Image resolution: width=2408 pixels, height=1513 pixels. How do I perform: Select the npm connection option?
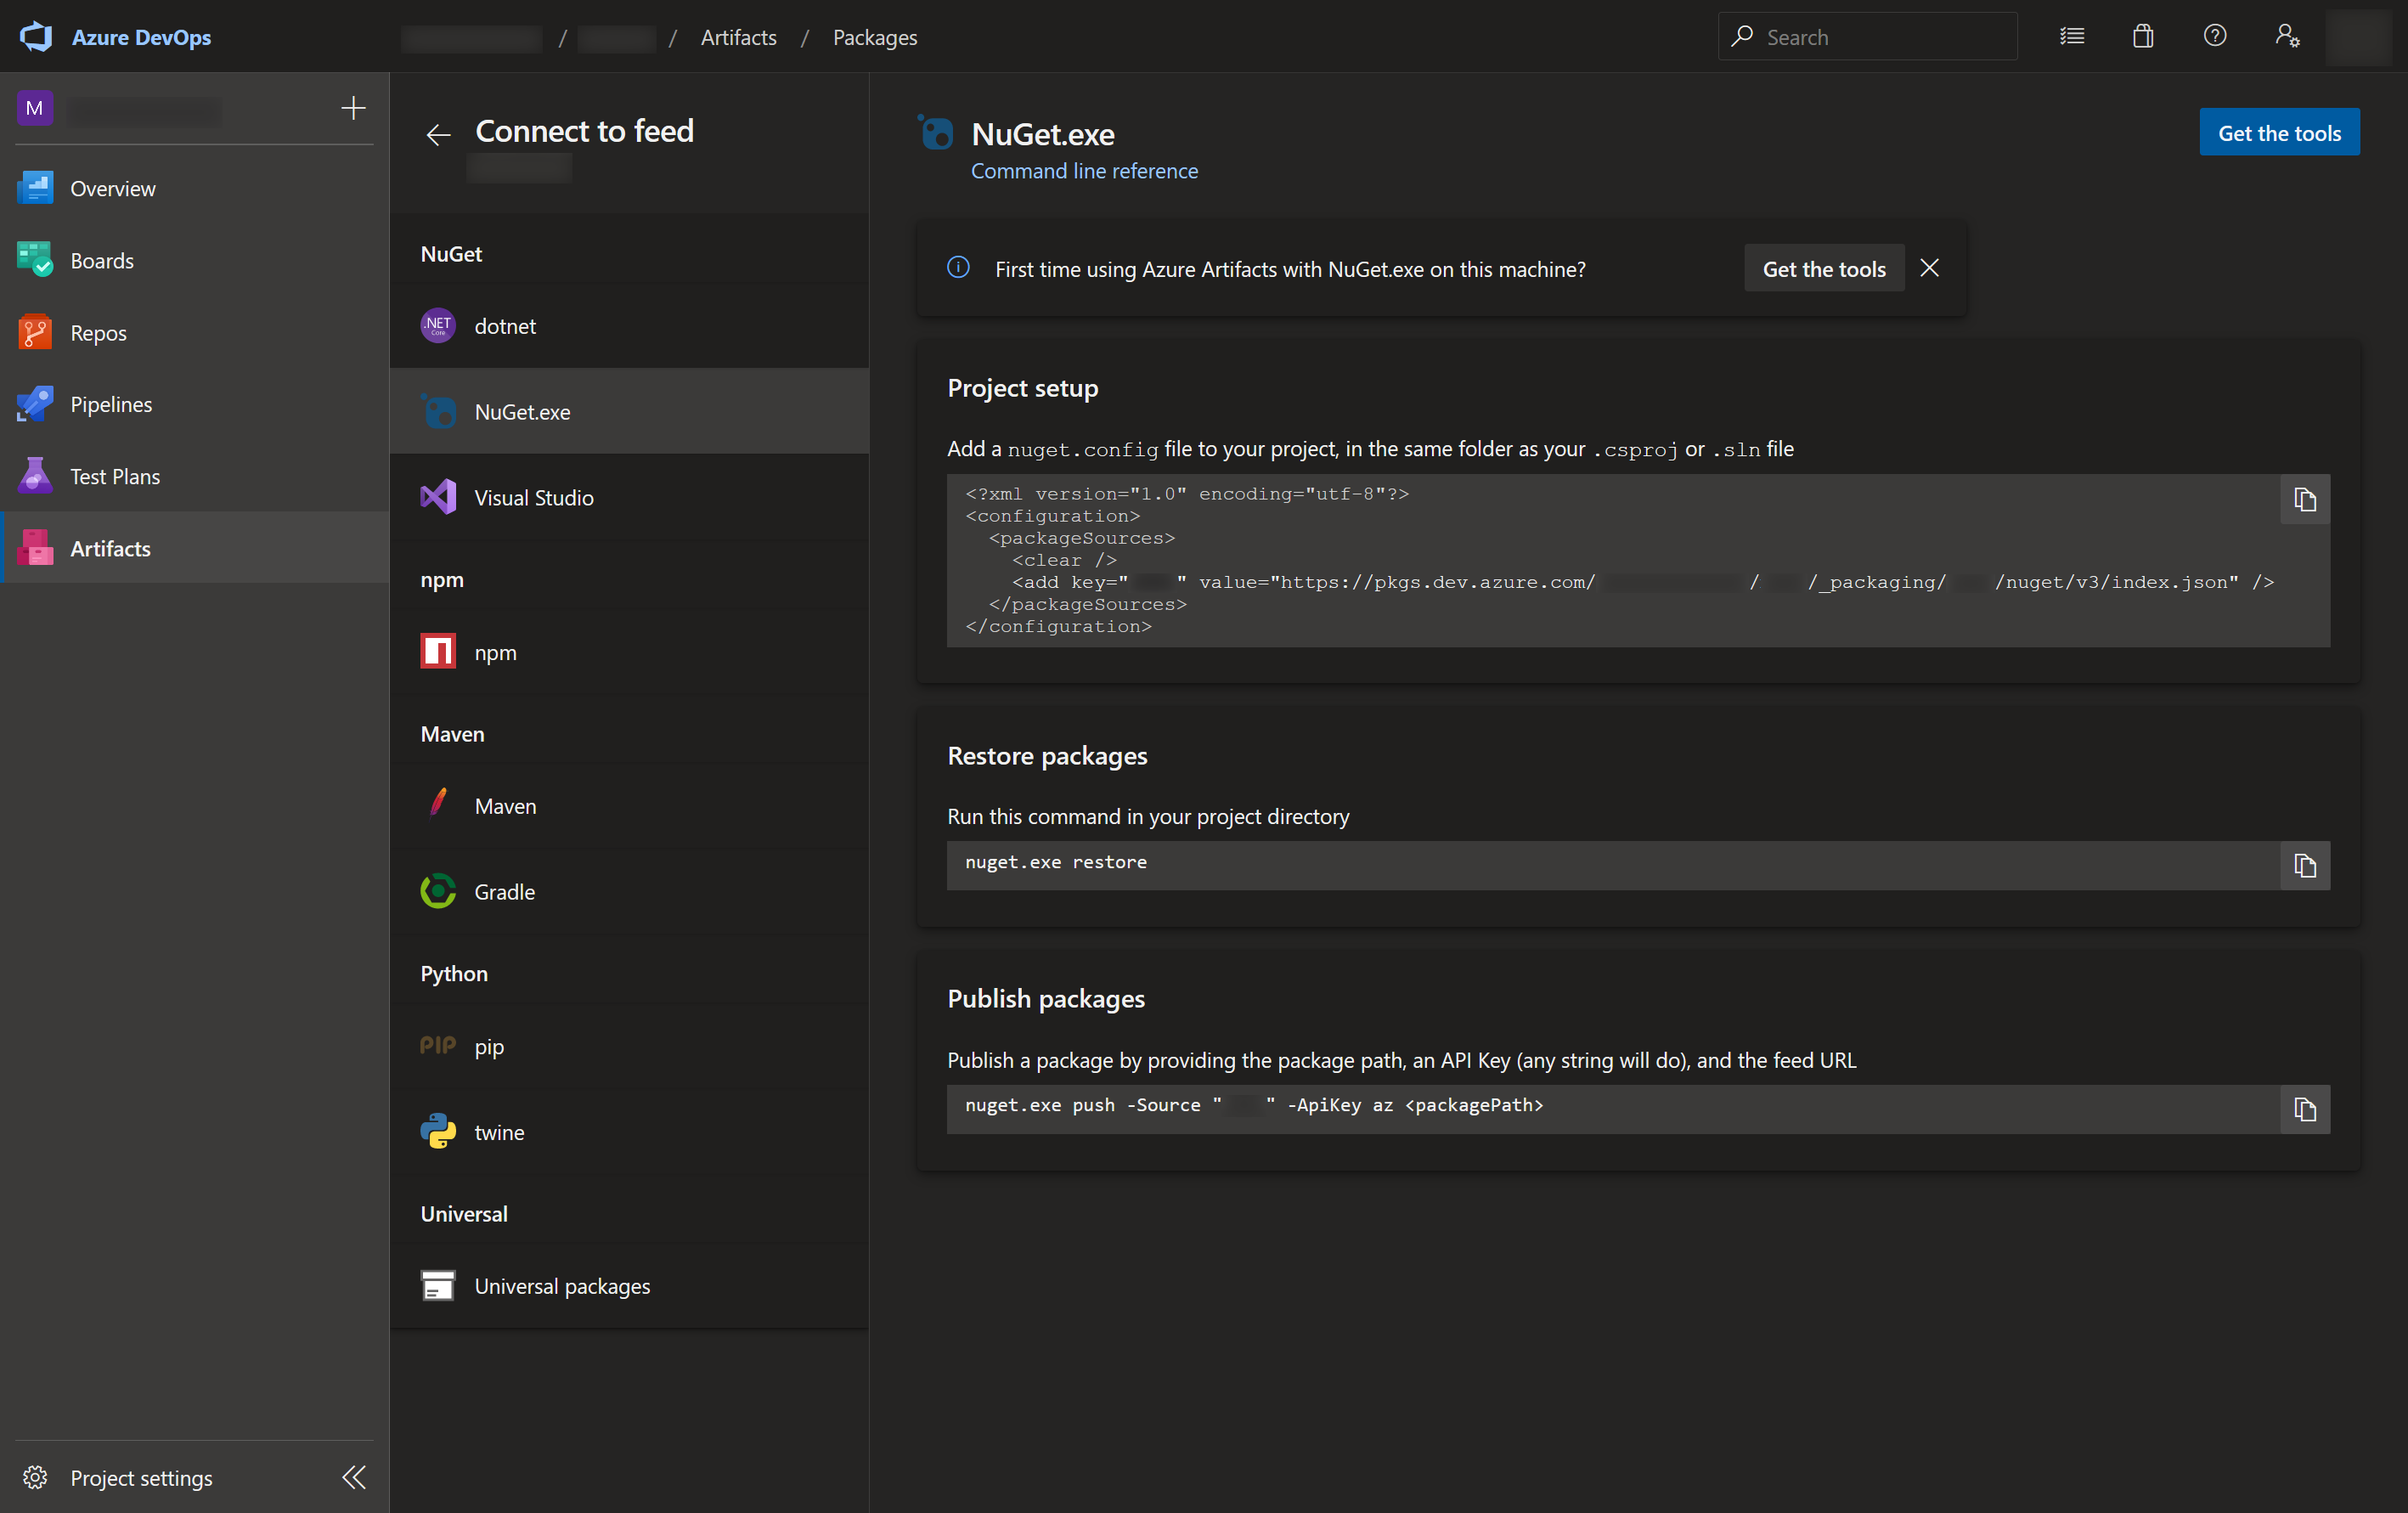click(629, 652)
